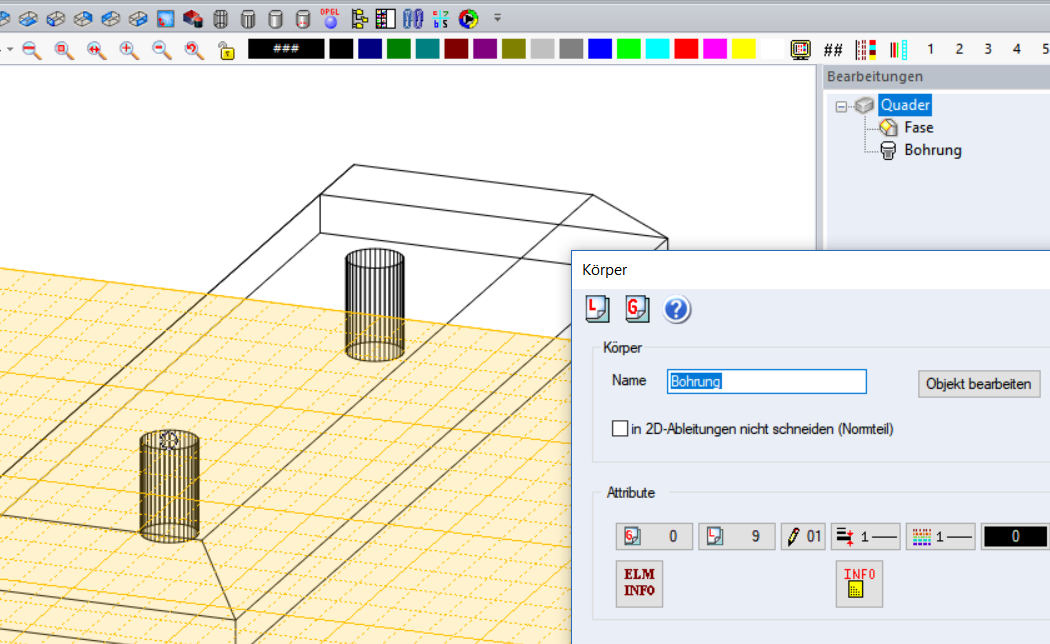Pick the cyan color swatch
The image size is (1050, 644).
pyautogui.click(x=658, y=49)
